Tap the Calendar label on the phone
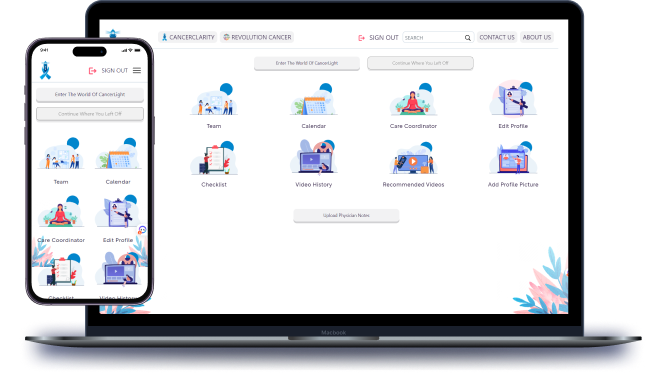 tap(118, 182)
